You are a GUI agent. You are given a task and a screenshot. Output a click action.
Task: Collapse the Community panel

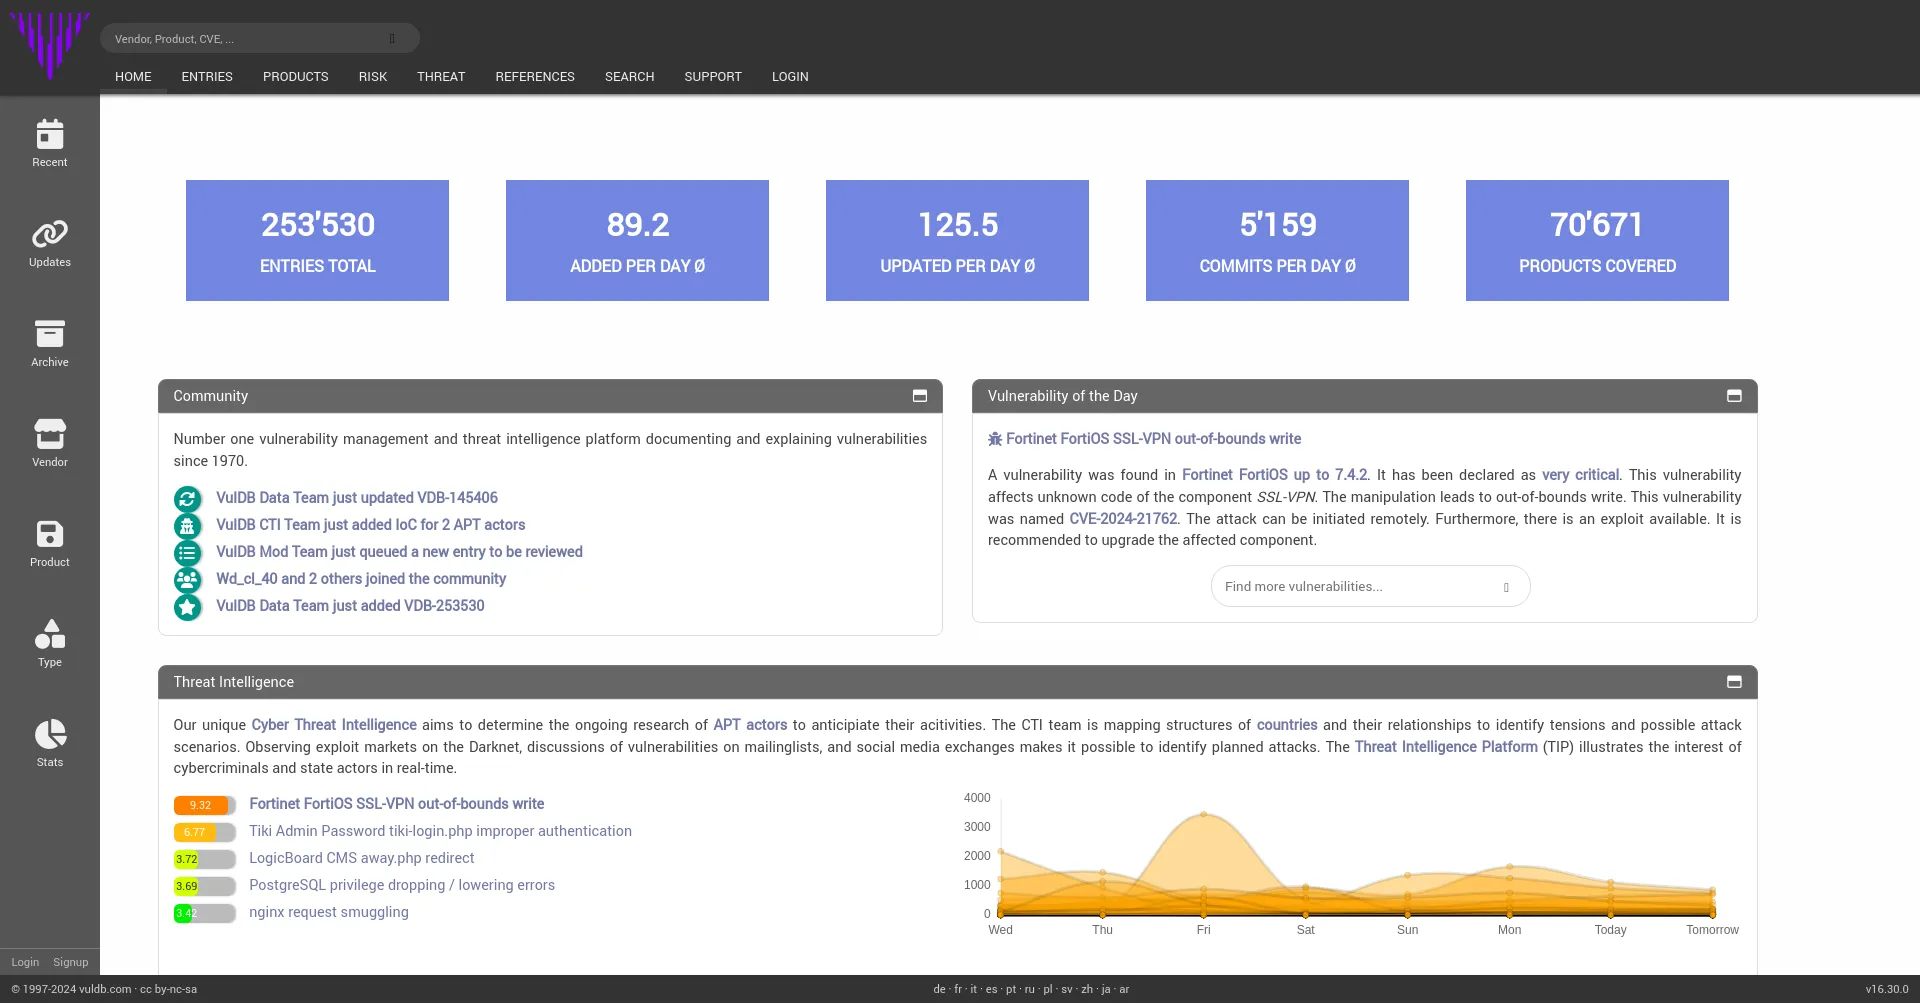(x=919, y=396)
